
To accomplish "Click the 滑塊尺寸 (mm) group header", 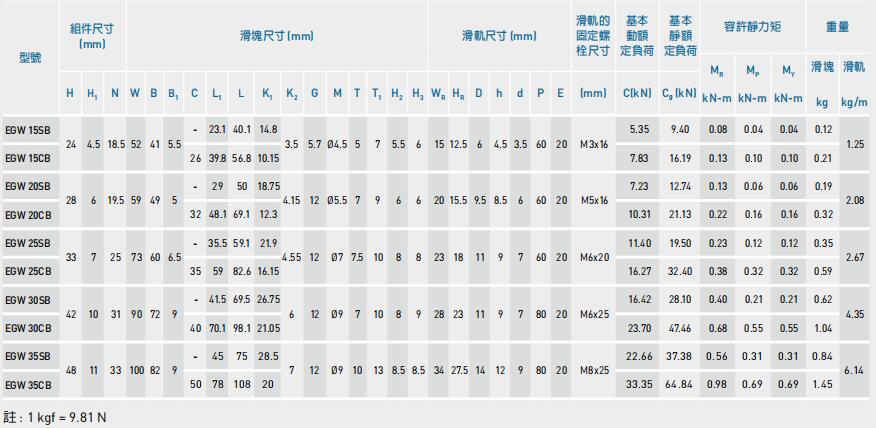I will [277, 36].
